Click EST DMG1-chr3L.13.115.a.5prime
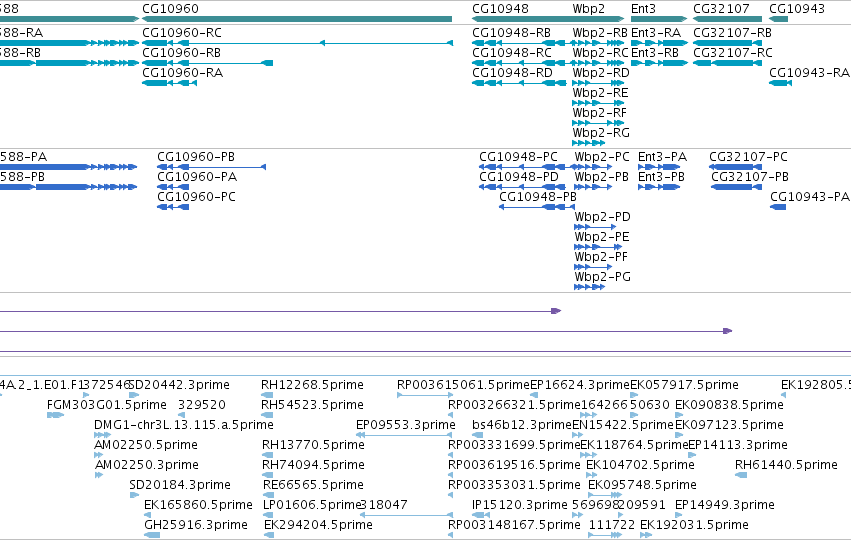Image resolution: width=851 pixels, height=540 pixels. click(x=184, y=425)
